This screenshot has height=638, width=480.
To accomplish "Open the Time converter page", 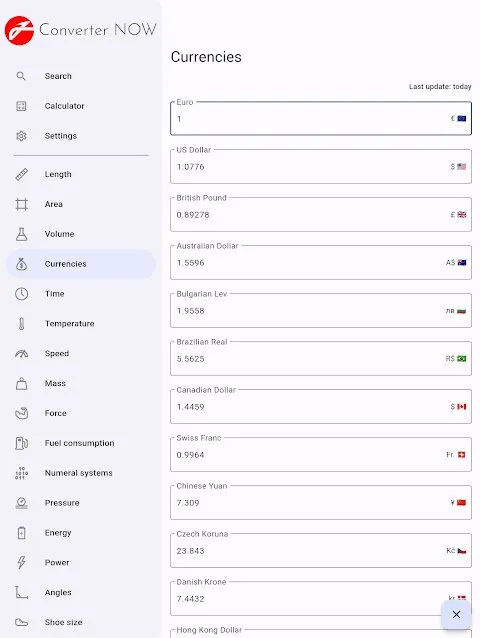I will 81,294.
